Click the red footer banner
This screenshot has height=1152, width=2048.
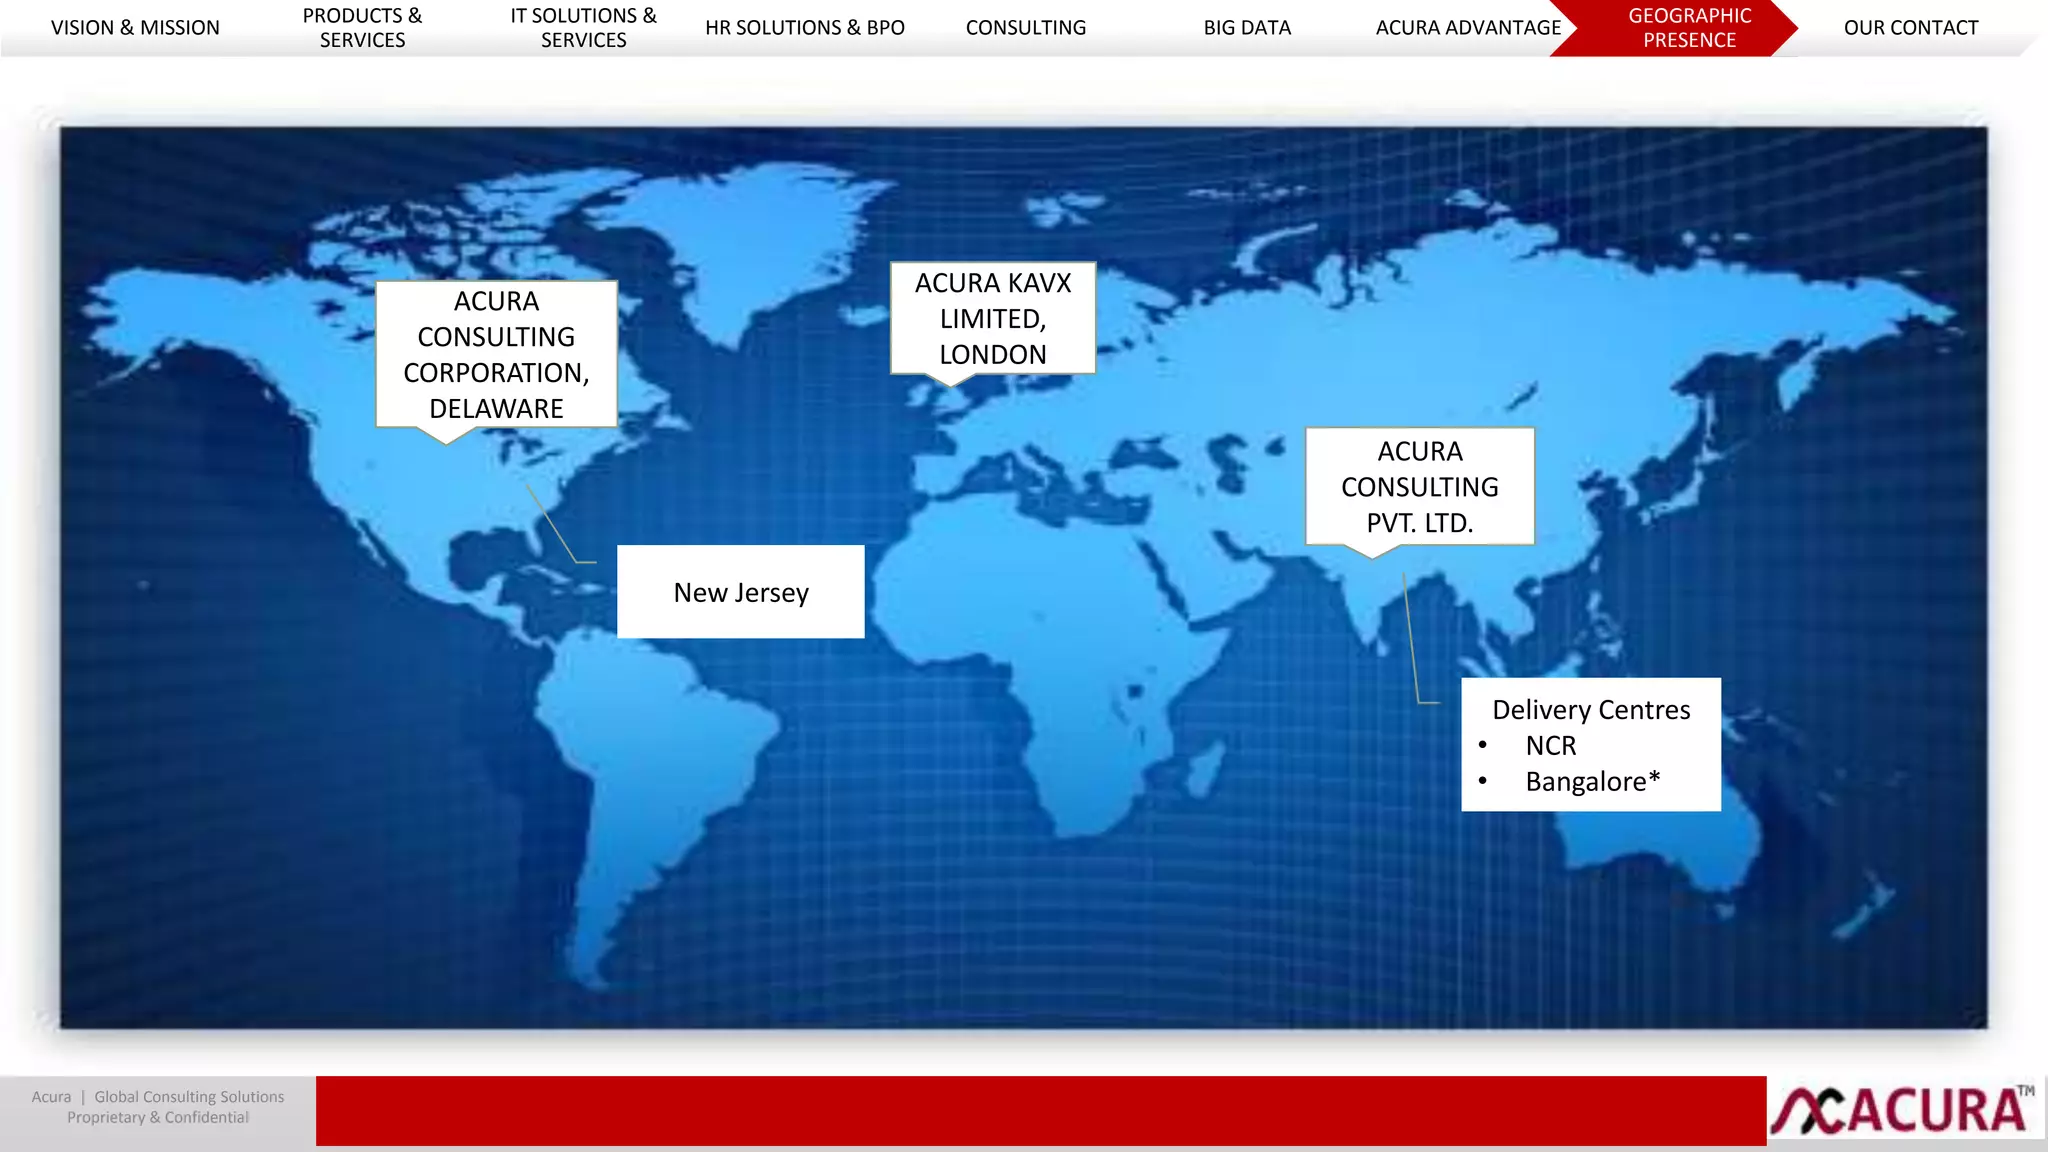tap(1041, 1111)
